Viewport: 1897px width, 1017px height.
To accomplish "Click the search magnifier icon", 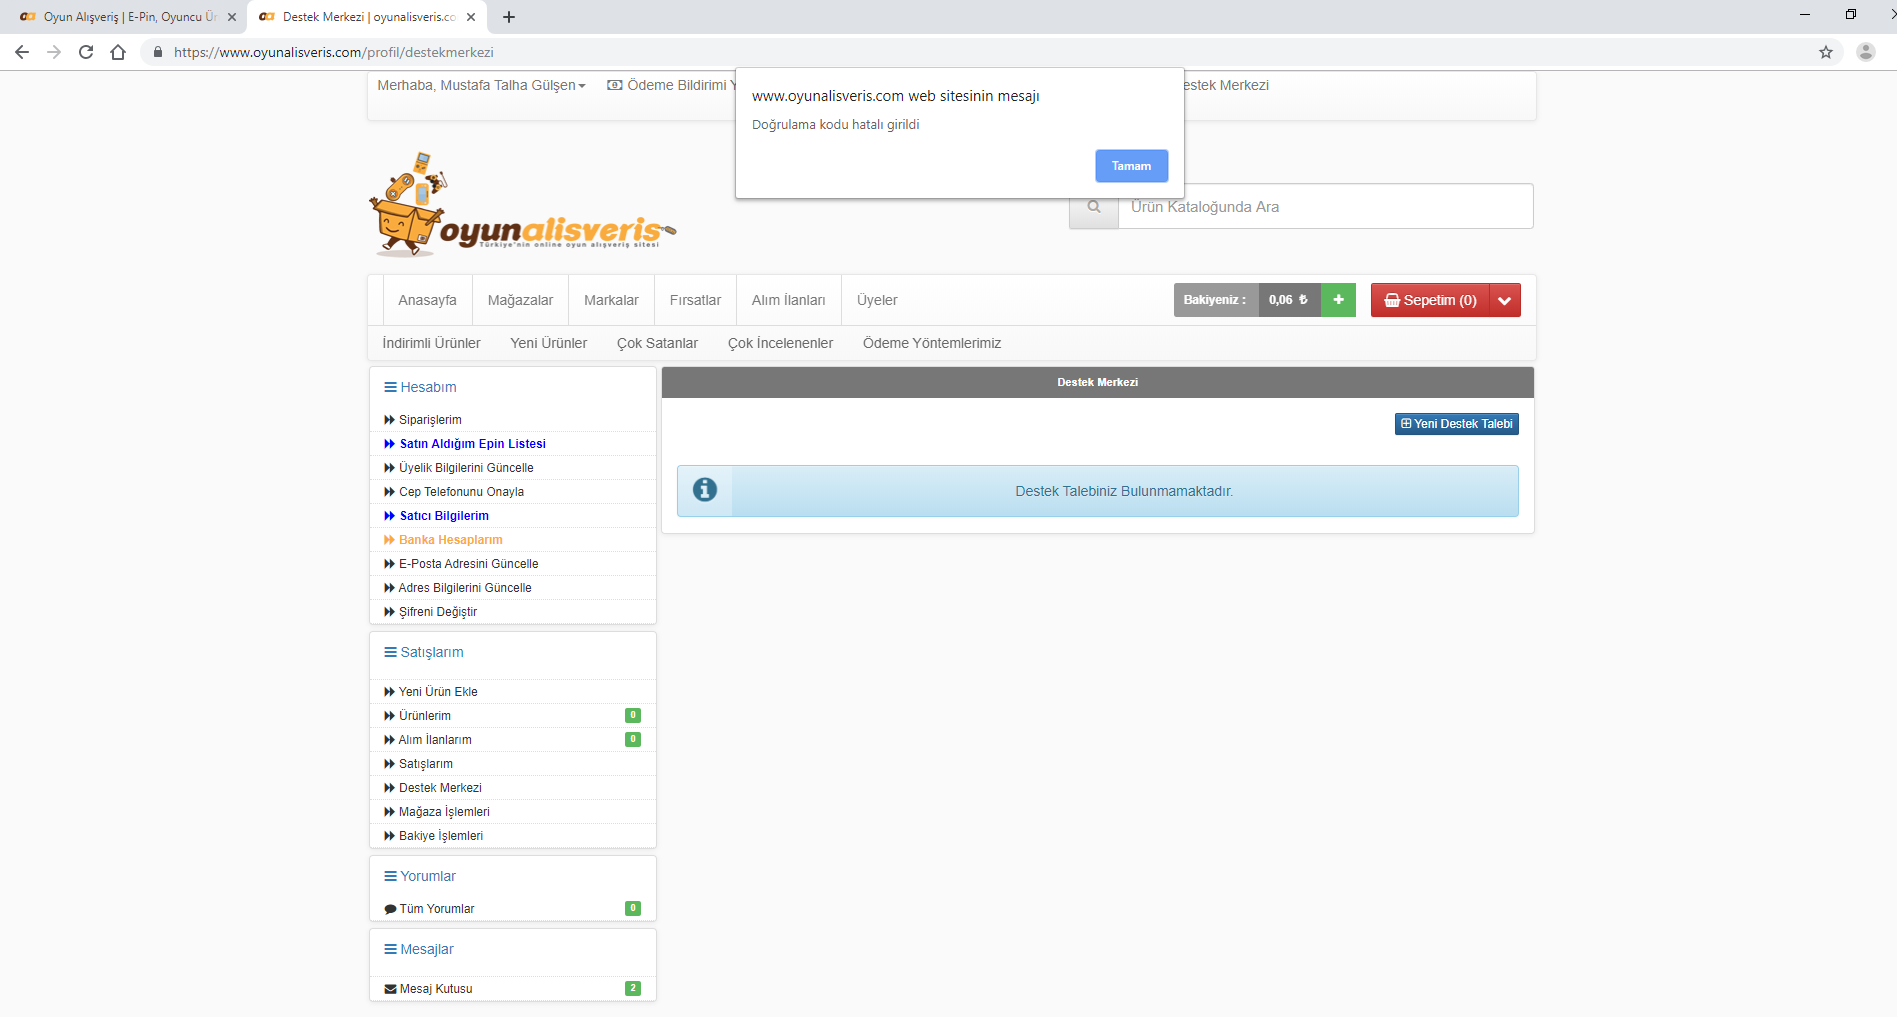I will point(1094,207).
